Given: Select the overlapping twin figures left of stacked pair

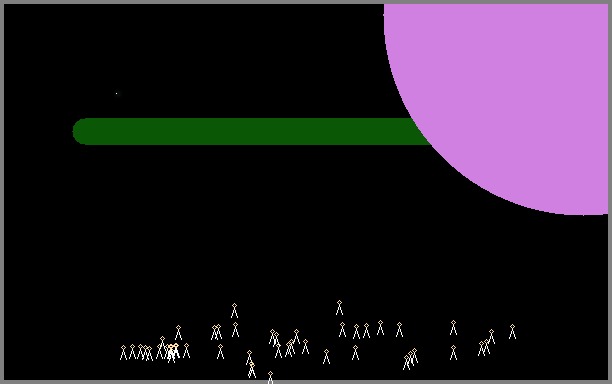Looking at the screenshot, I should [217, 332].
